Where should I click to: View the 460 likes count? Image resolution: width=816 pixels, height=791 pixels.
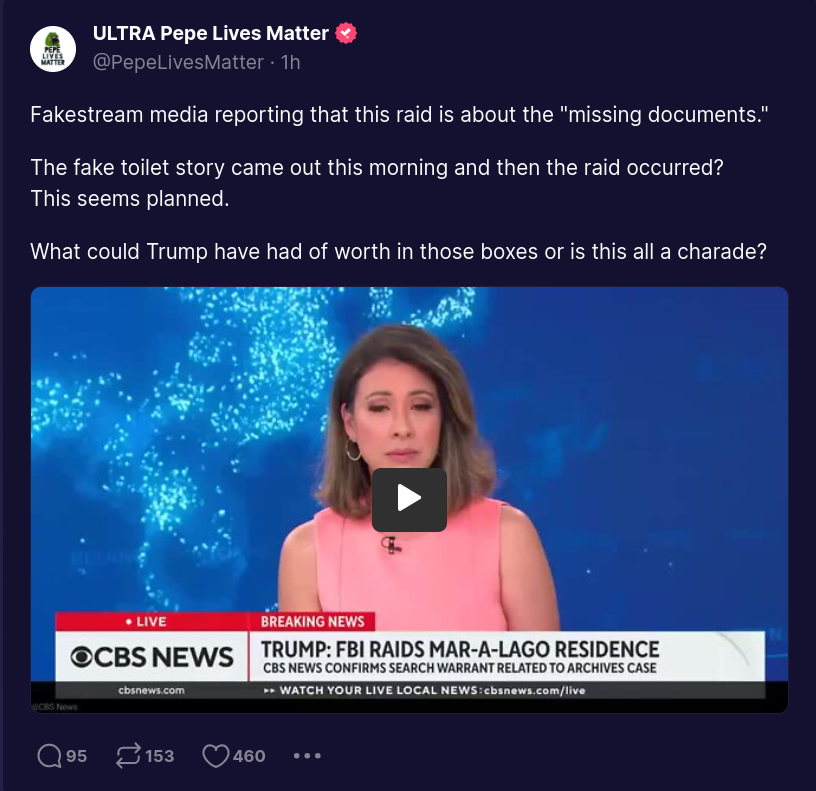(x=249, y=756)
